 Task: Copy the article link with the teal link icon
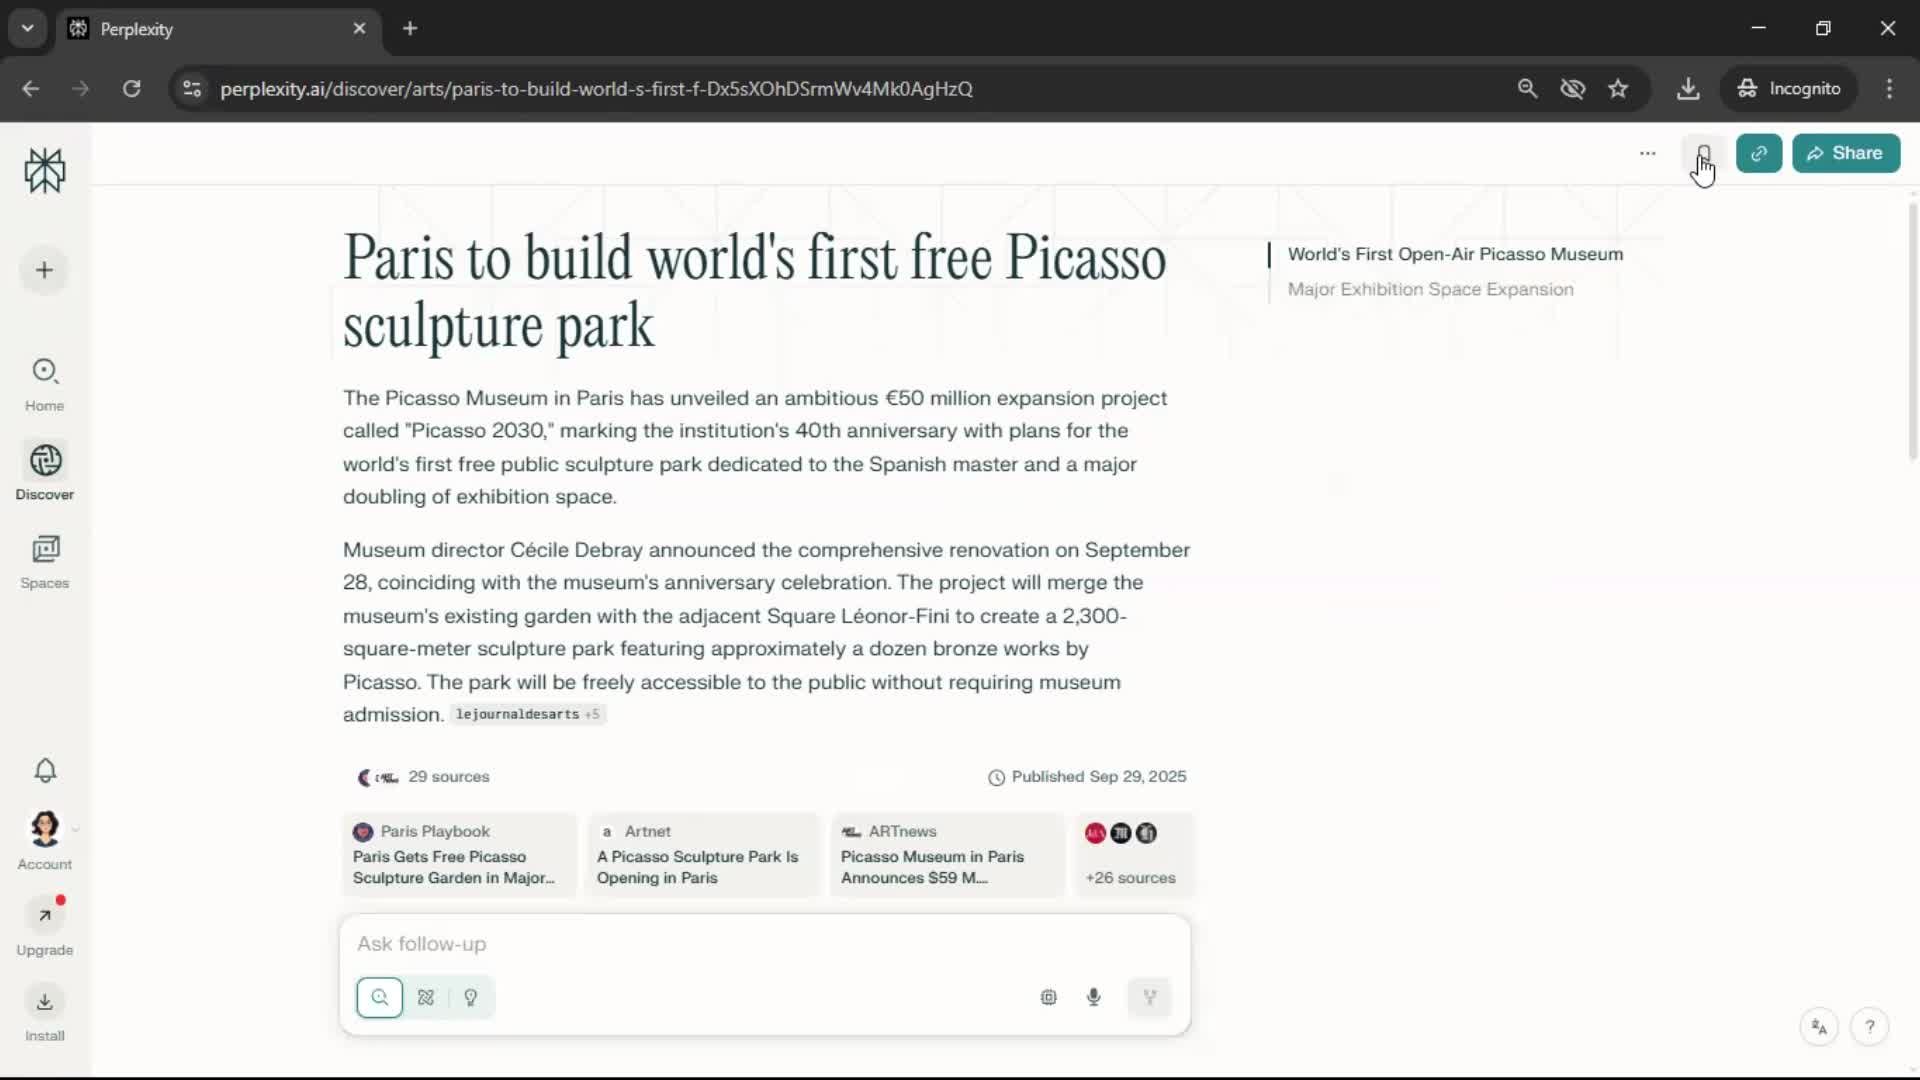point(1759,153)
